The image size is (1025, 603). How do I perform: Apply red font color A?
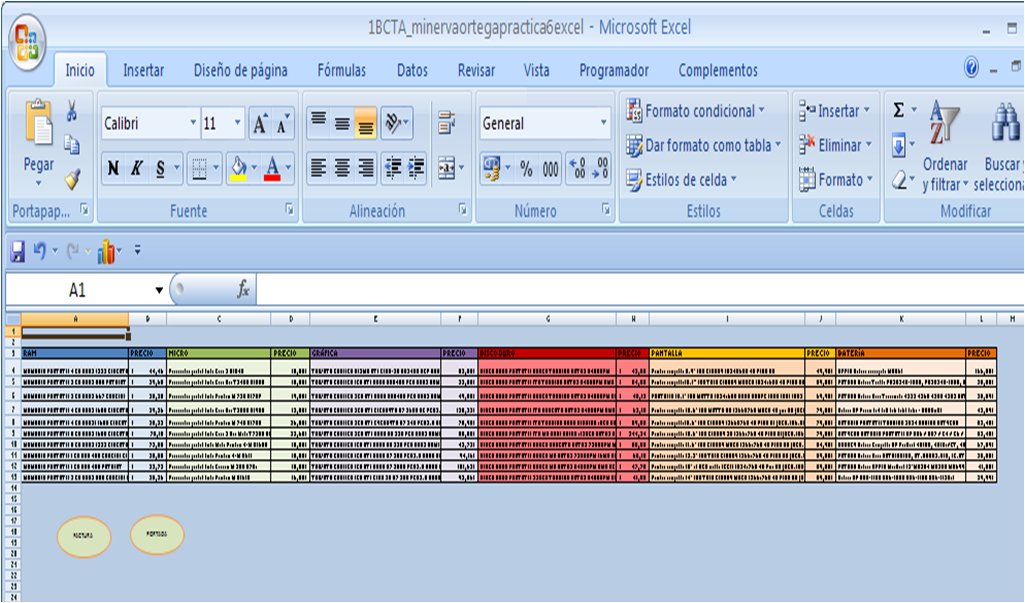coord(272,169)
